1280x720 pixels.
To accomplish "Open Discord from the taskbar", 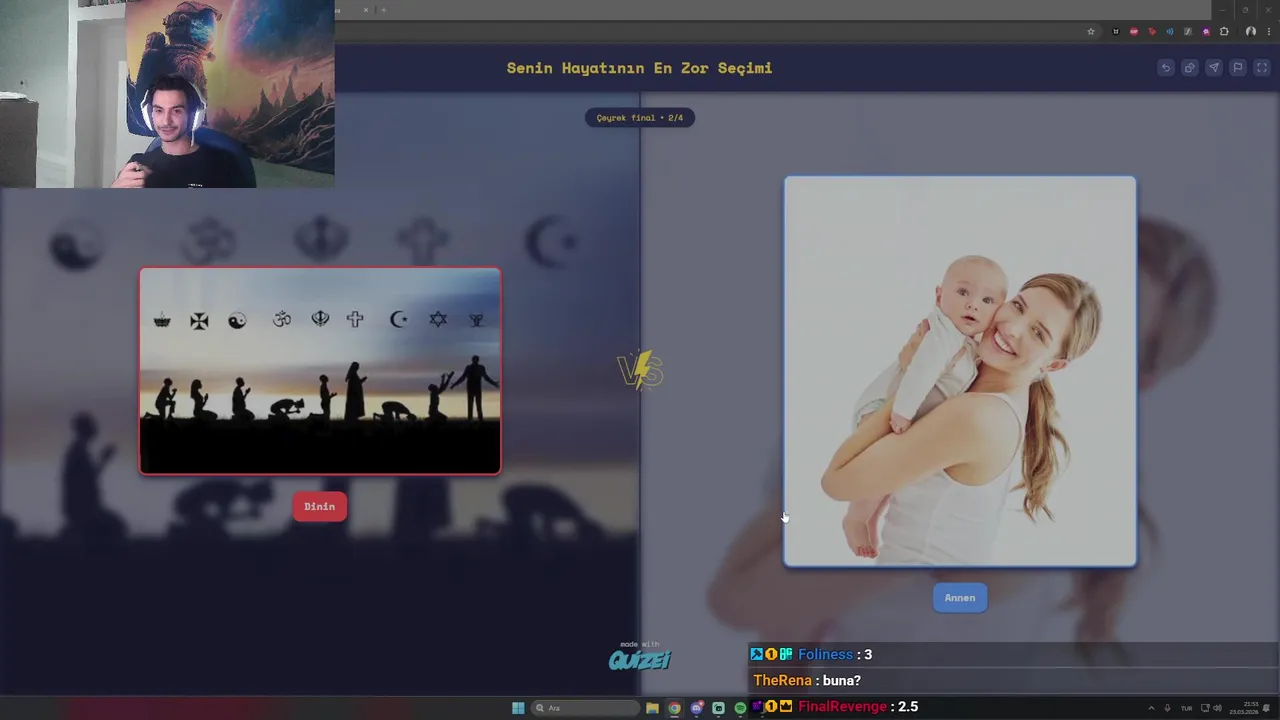I will point(697,708).
